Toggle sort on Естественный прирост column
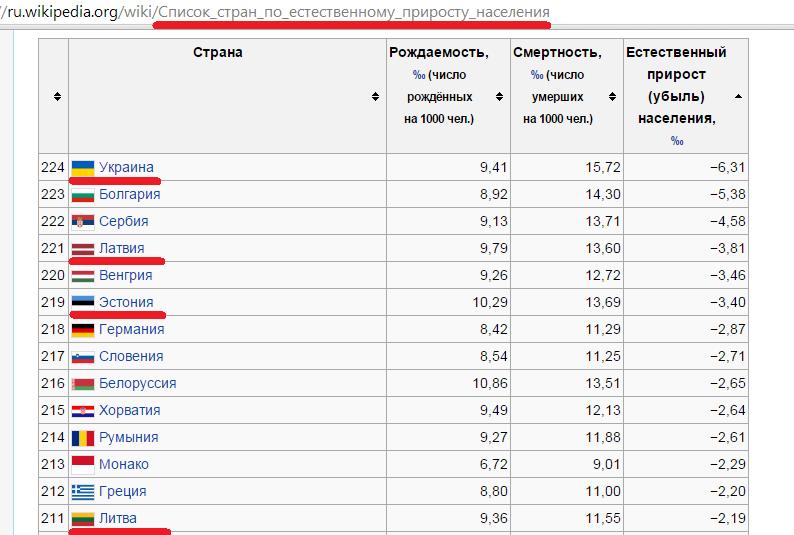Viewport: 794px width, 535px height. click(x=738, y=96)
